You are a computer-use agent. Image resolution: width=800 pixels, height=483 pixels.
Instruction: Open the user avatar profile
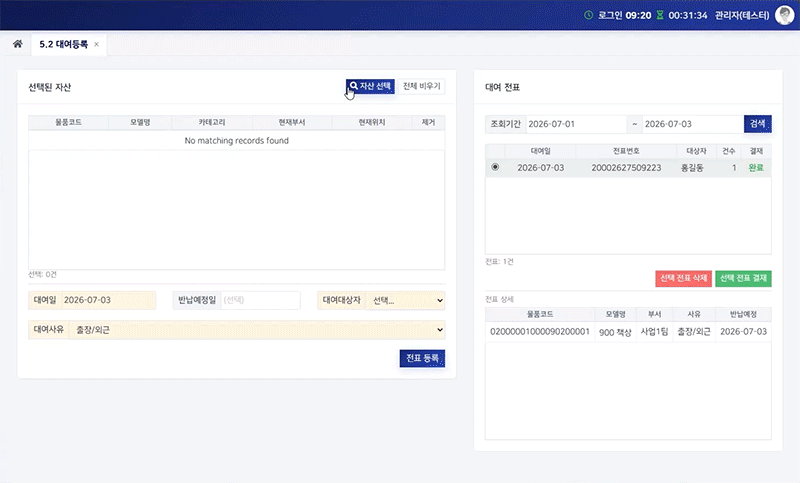pos(784,15)
